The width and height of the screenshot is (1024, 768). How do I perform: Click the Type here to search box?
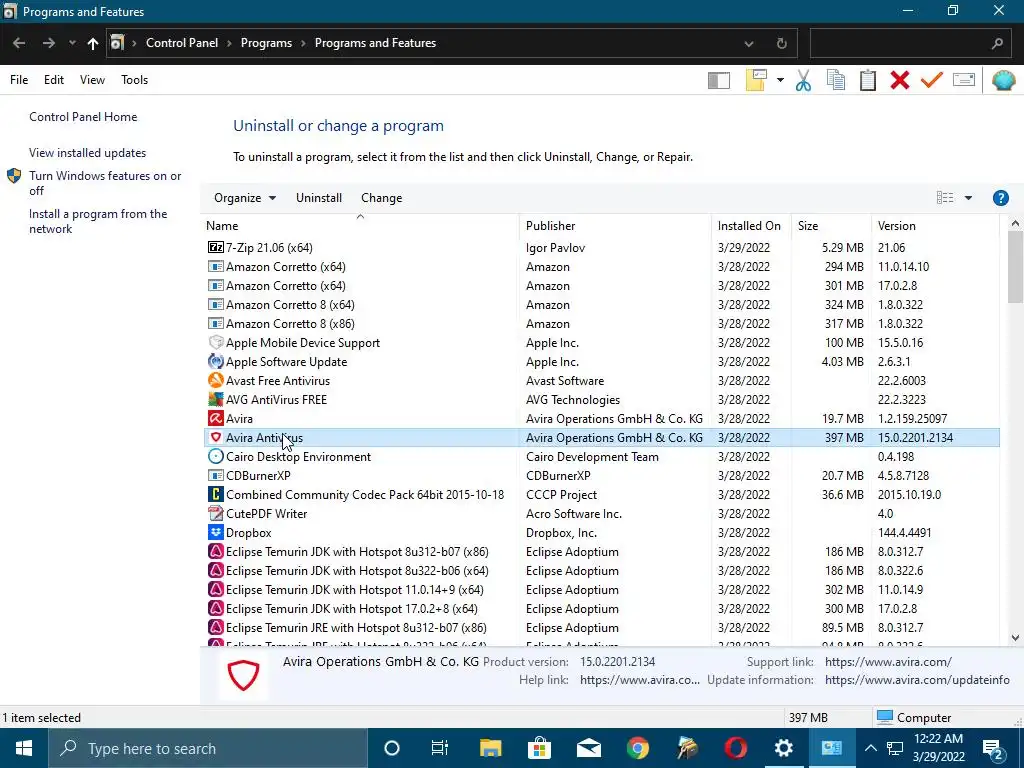click(208, 748)
